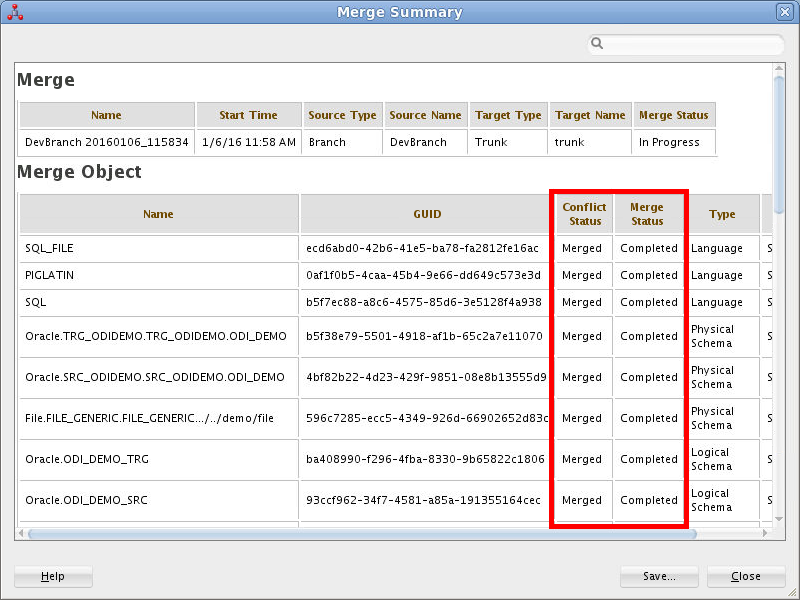Viewport: 800px width, 600px height.
Task: Click Merged cell in SQL_FILE row
Action: tap(584, 248)
